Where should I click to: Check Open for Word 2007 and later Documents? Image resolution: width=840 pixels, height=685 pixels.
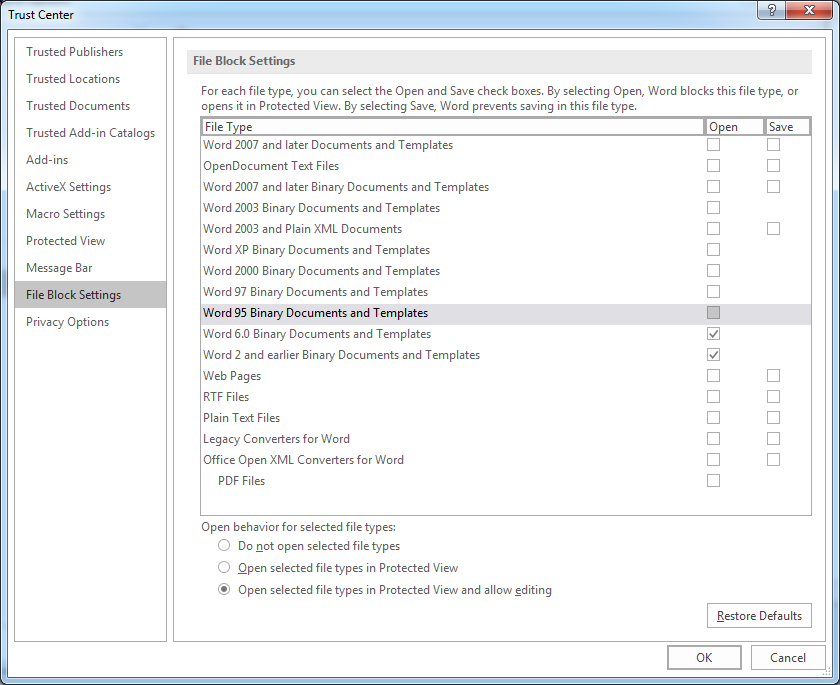tap(713, 145)
